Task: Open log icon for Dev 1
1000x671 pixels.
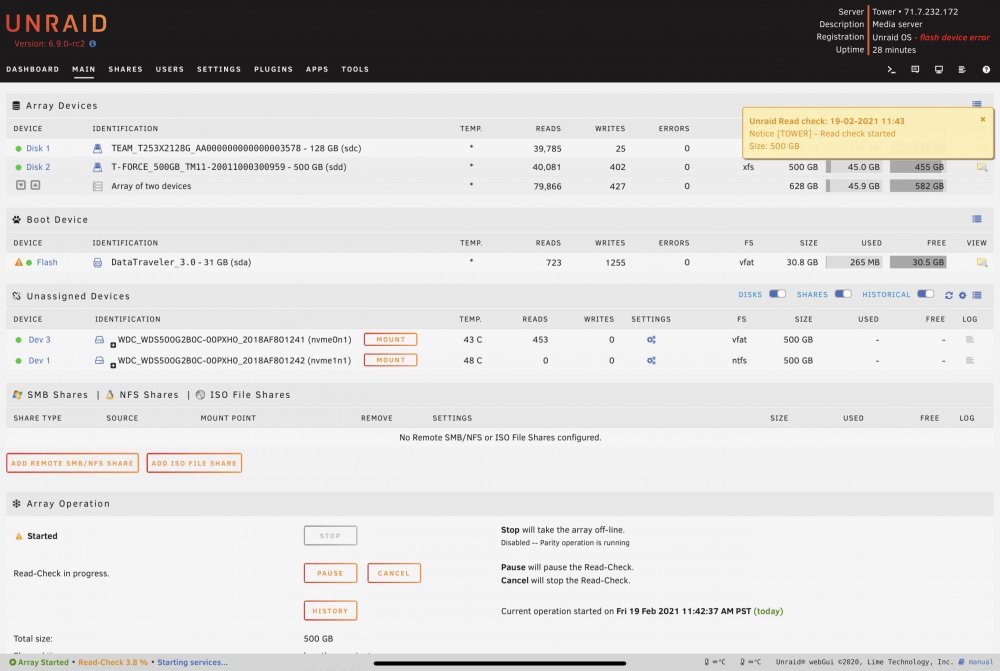Action: (970, 360)
